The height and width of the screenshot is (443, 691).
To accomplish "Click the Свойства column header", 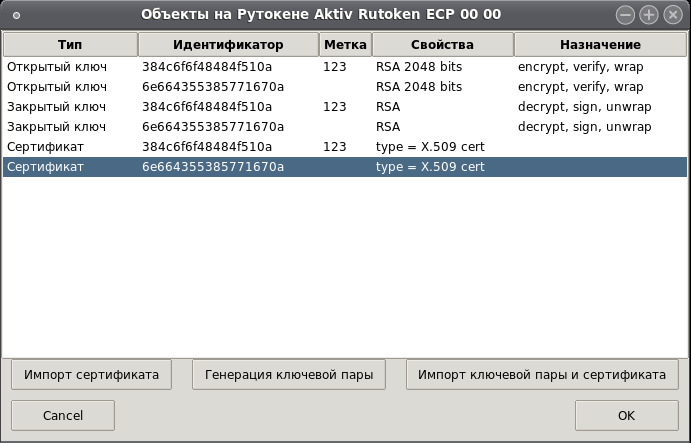I will click(x=443, y=45).
